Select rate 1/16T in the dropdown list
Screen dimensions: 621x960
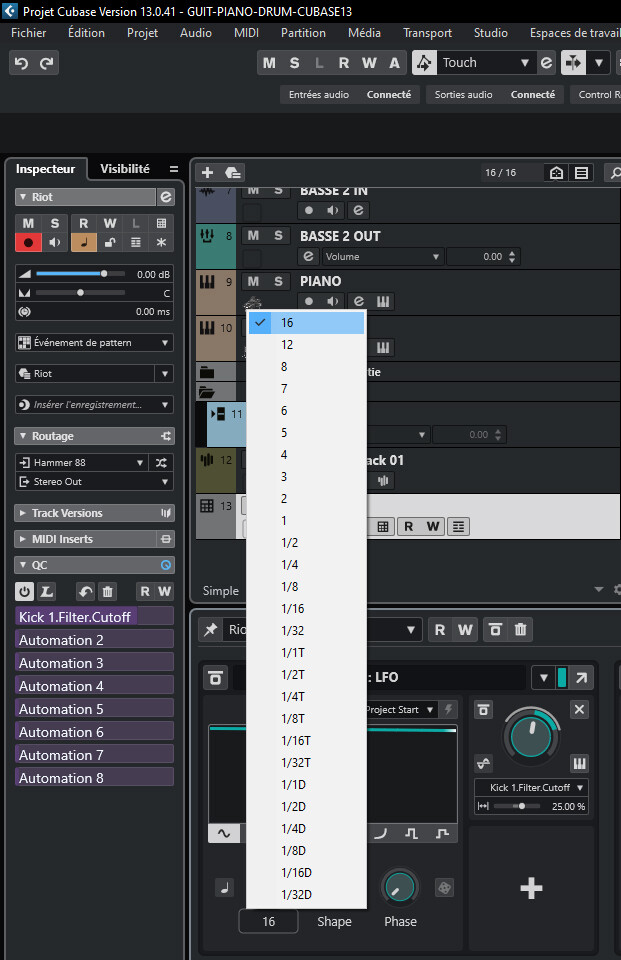point(306,740)
